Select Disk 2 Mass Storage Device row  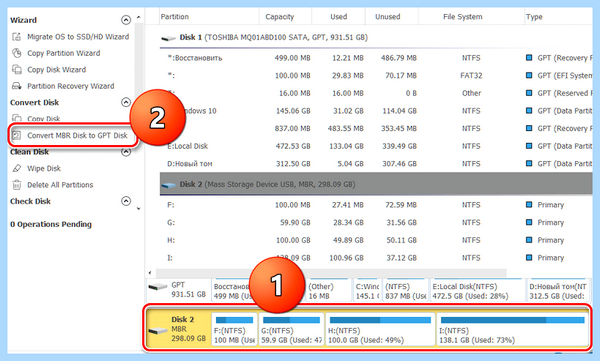coord(376,184)
